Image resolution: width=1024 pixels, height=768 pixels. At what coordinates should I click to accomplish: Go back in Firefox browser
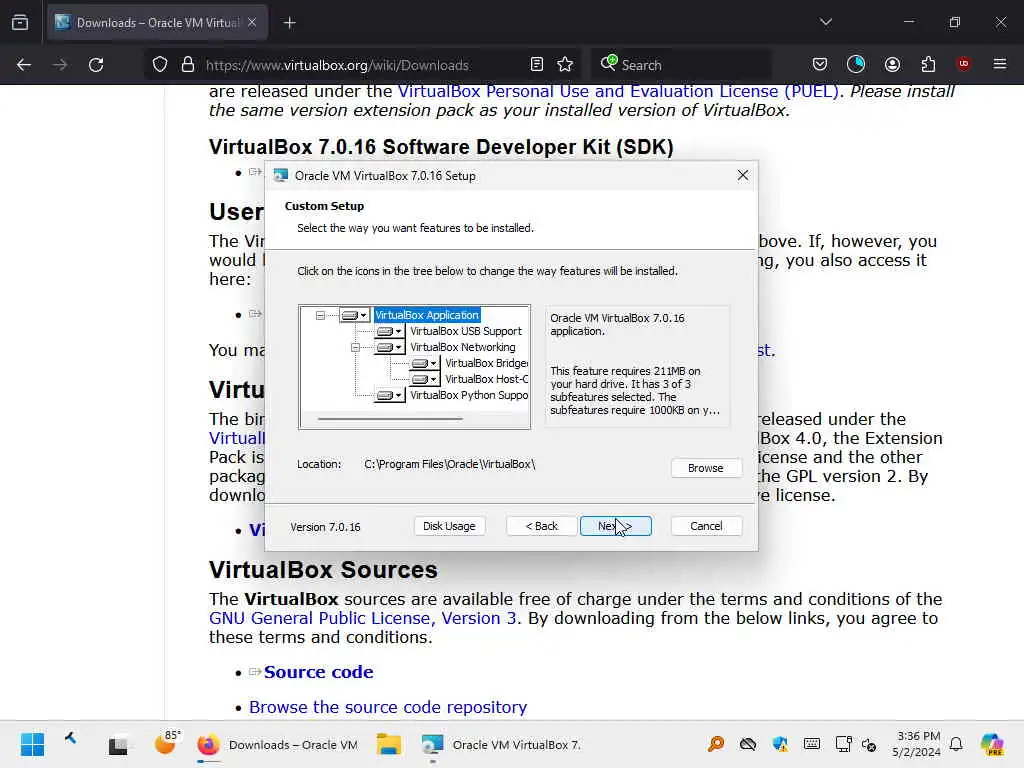[24, 65]
